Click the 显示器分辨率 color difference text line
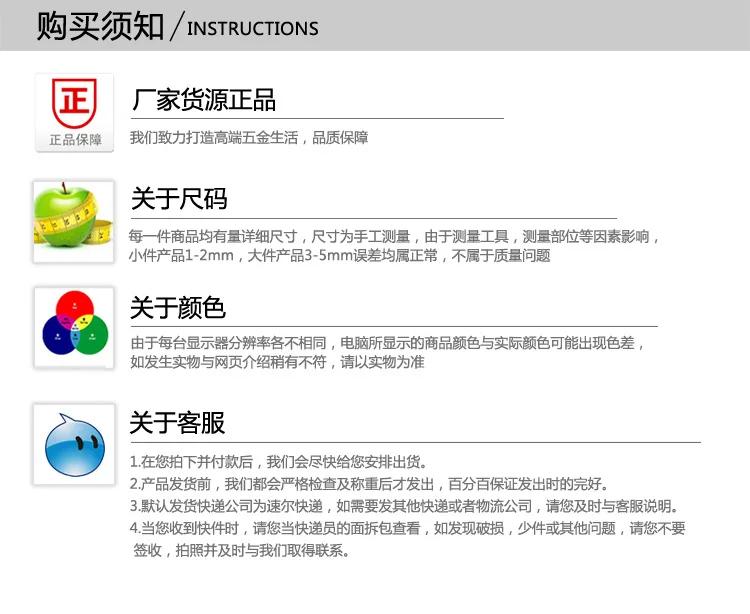Viewport: 750px width, 614px height. tap(388, 343)
